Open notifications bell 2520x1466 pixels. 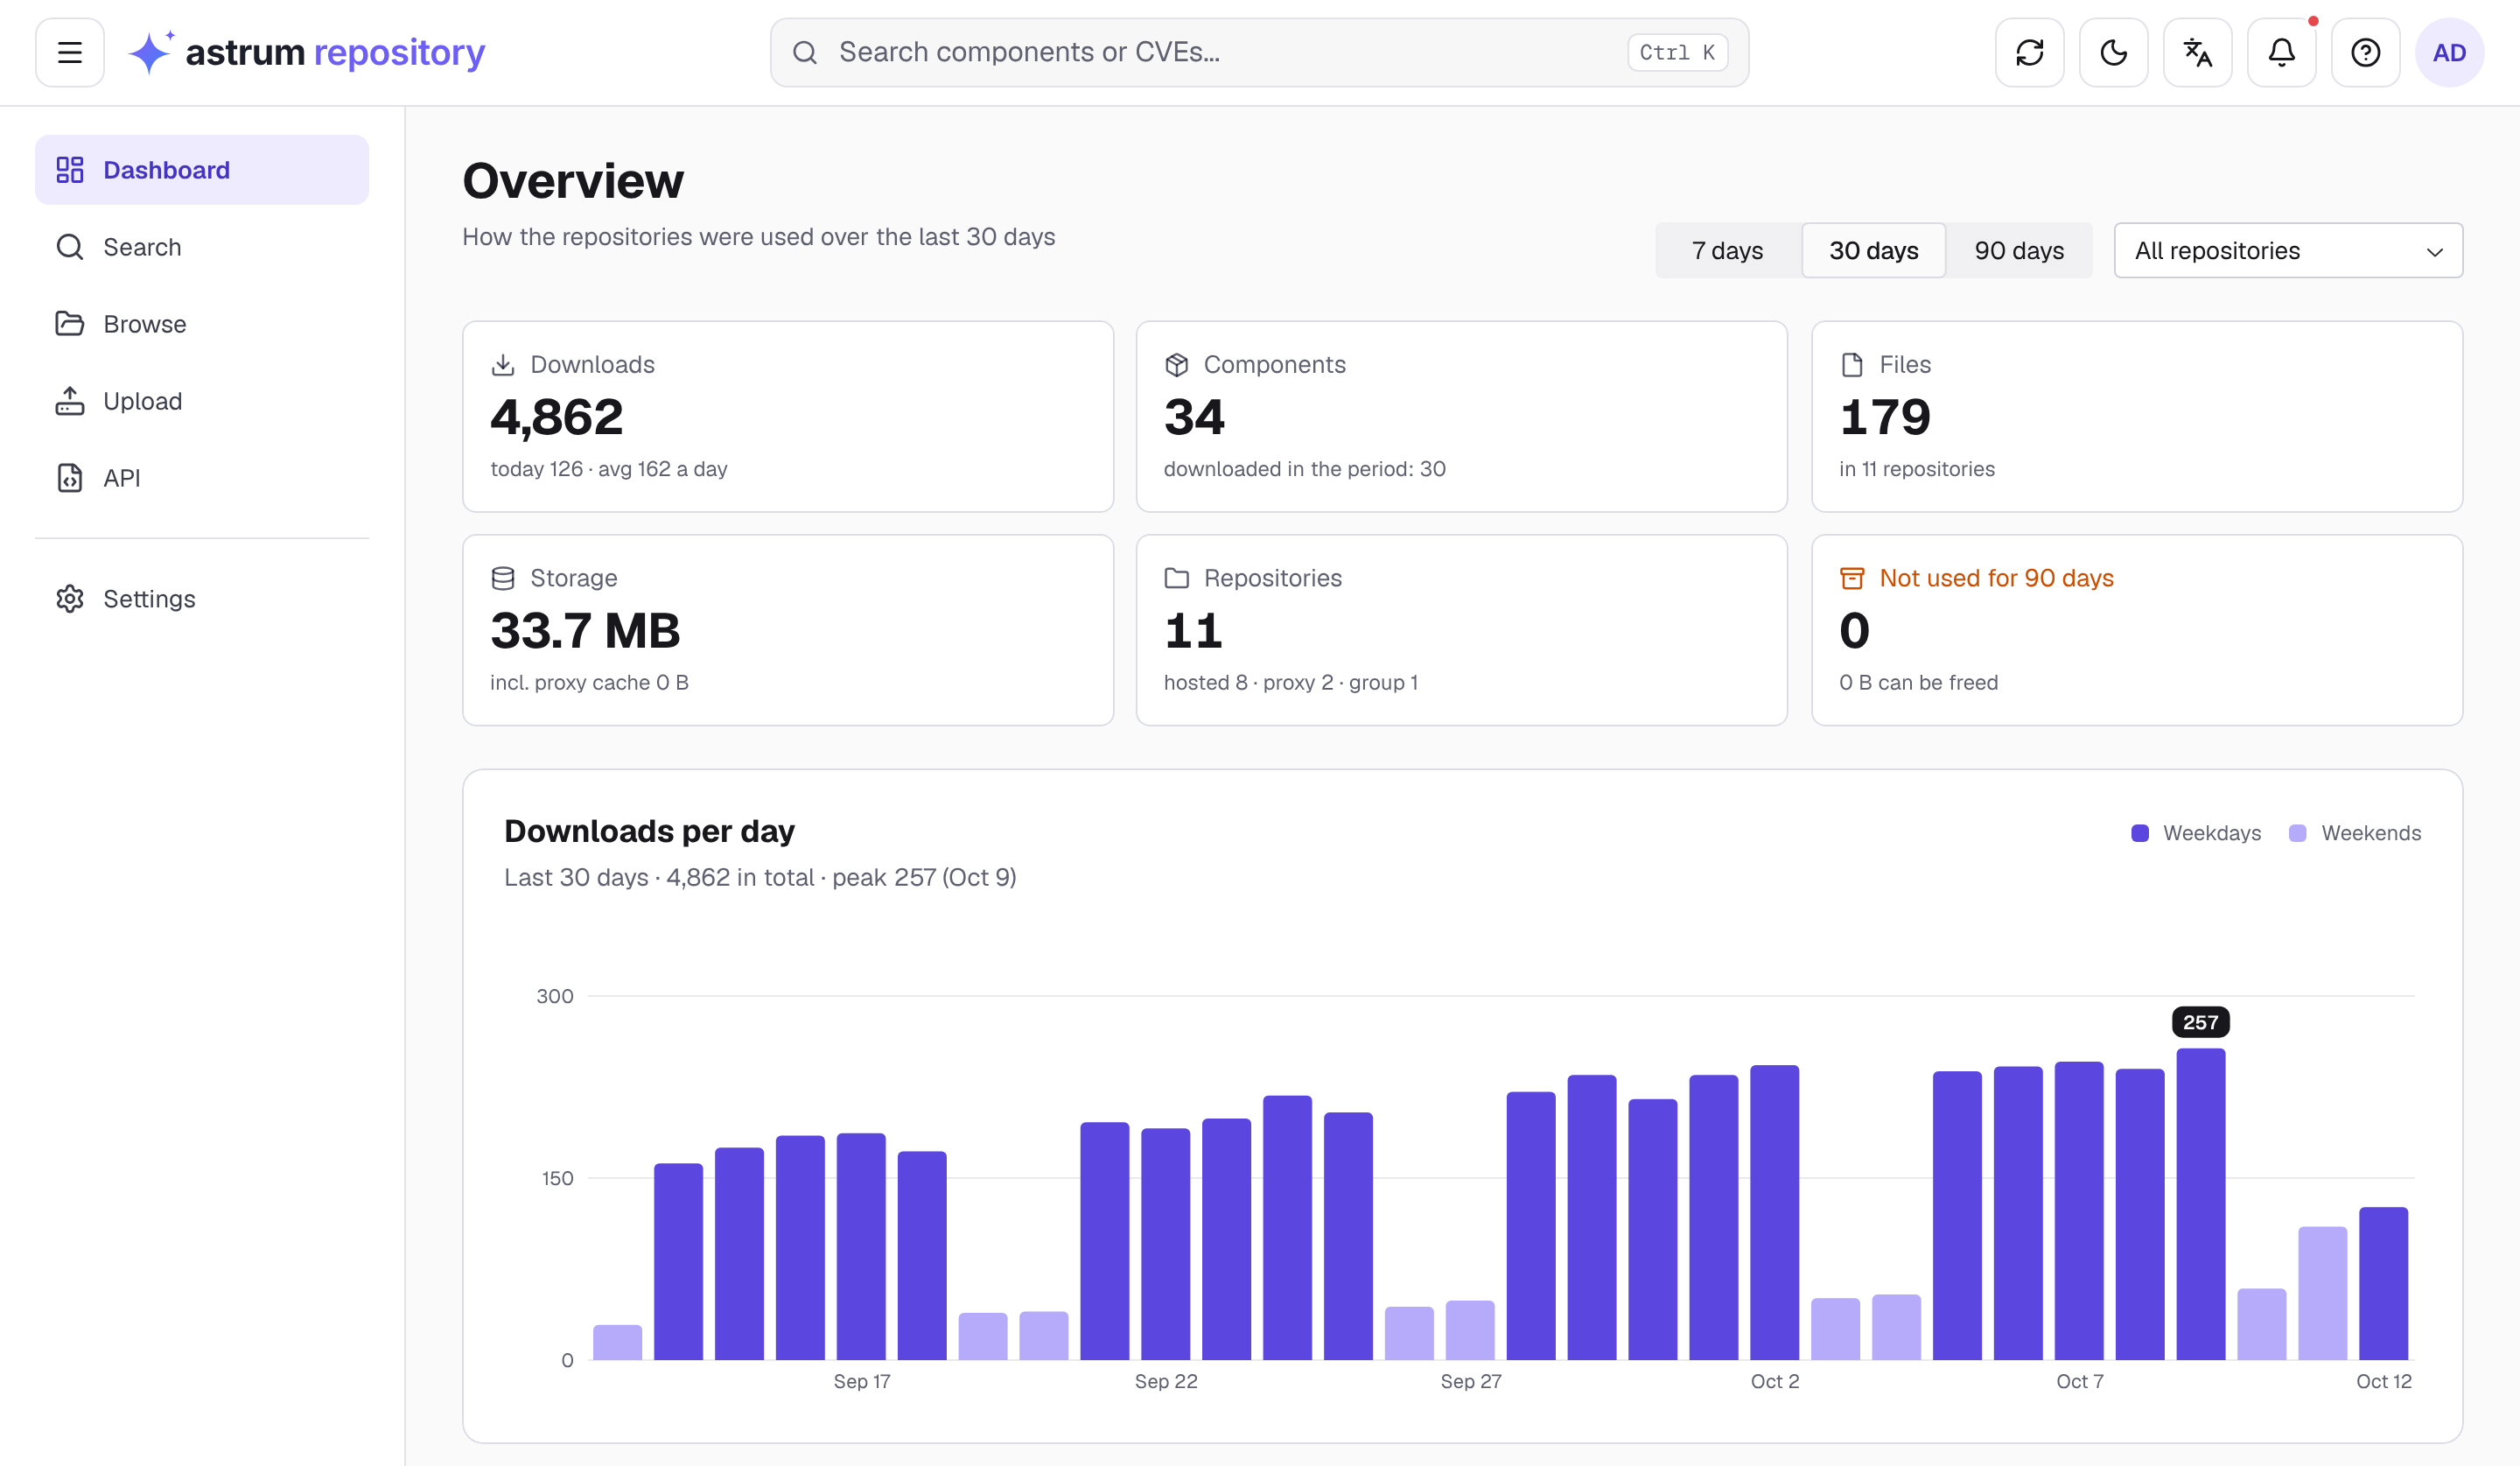[x=2281, y=52]
